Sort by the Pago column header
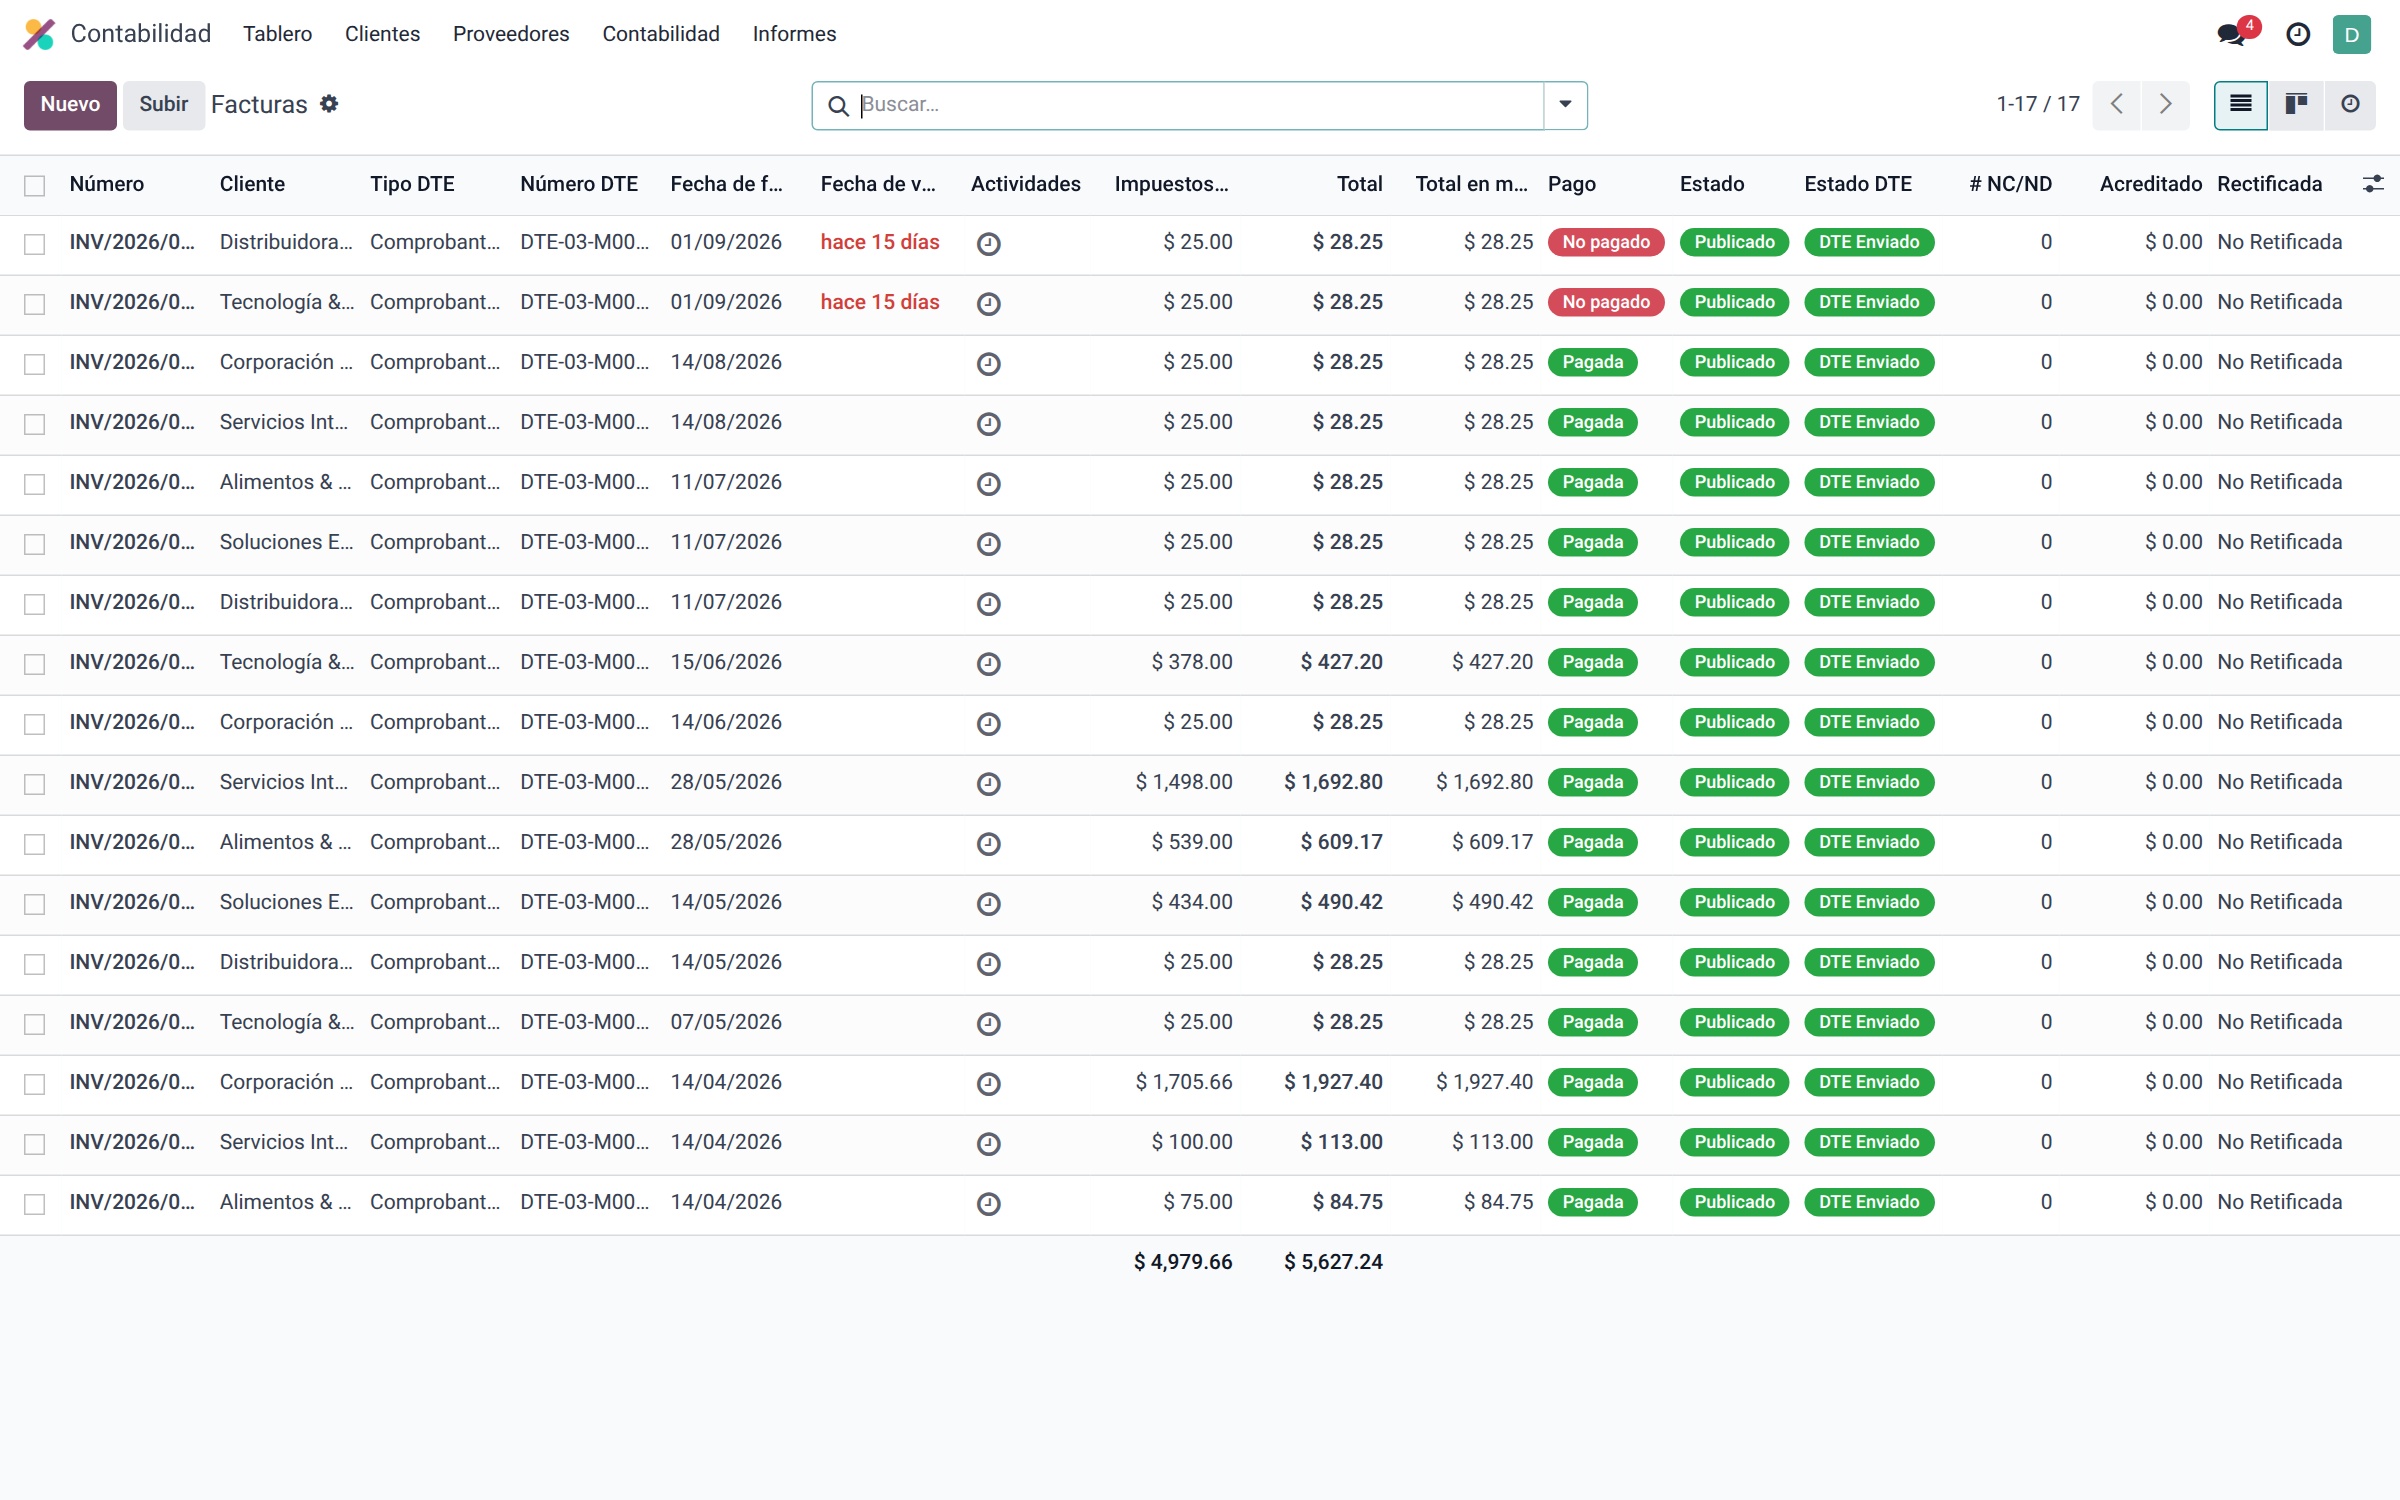 (x=1571, y=184)
